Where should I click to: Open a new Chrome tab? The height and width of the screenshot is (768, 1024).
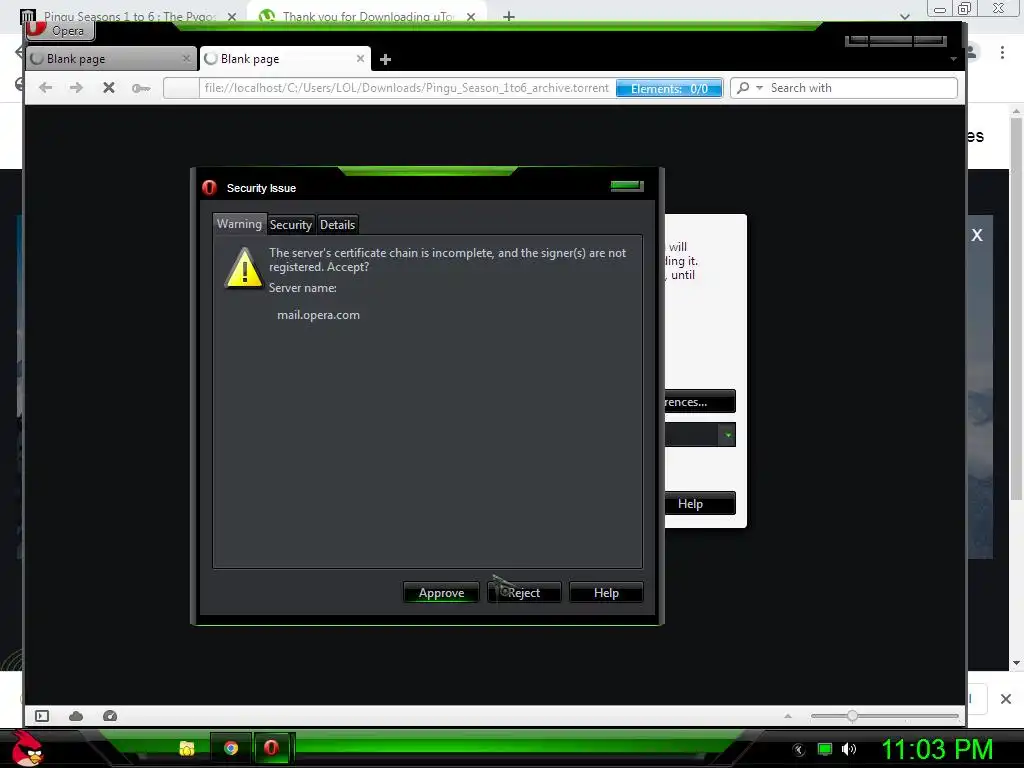pyautogui.click(x=509, y=17)
